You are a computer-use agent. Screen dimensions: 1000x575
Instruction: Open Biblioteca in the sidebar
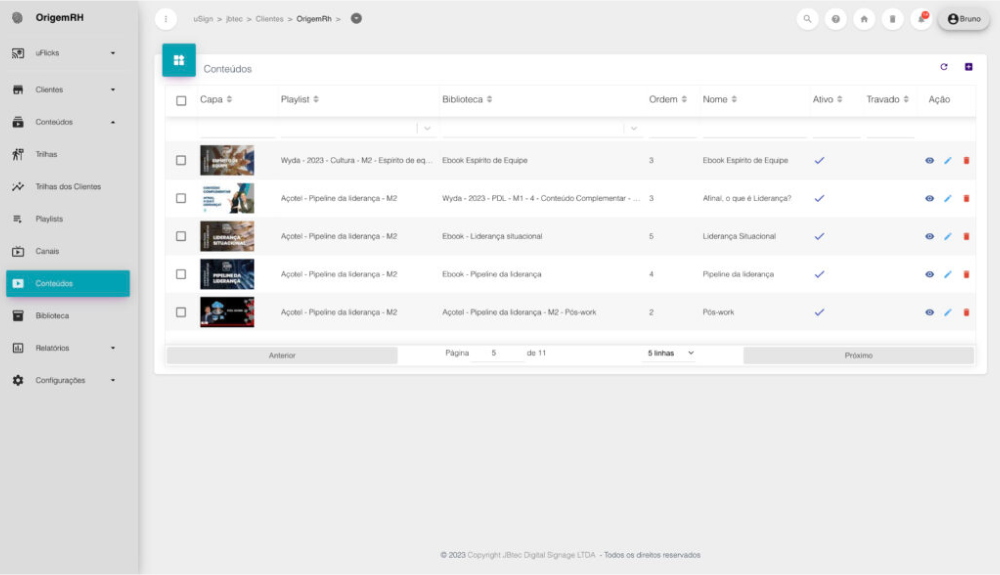coord(52,316)
